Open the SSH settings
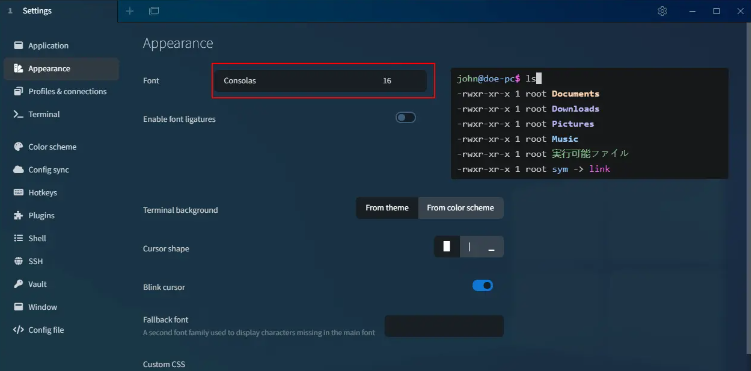Image resolution: width=751 pixels, height=371 pixels. 61,261
